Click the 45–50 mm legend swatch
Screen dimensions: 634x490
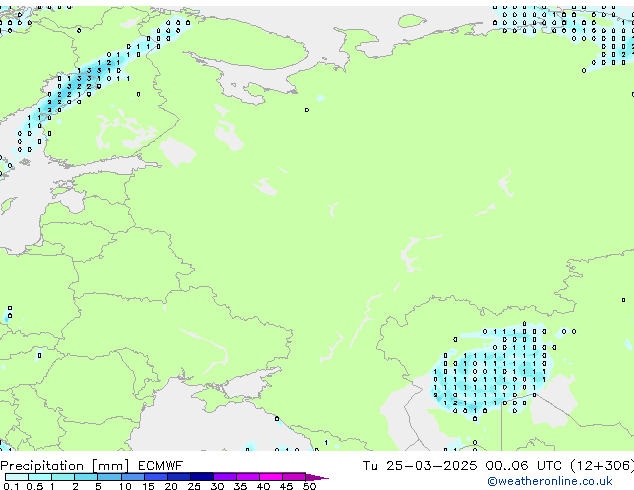[x=294, y=477]
